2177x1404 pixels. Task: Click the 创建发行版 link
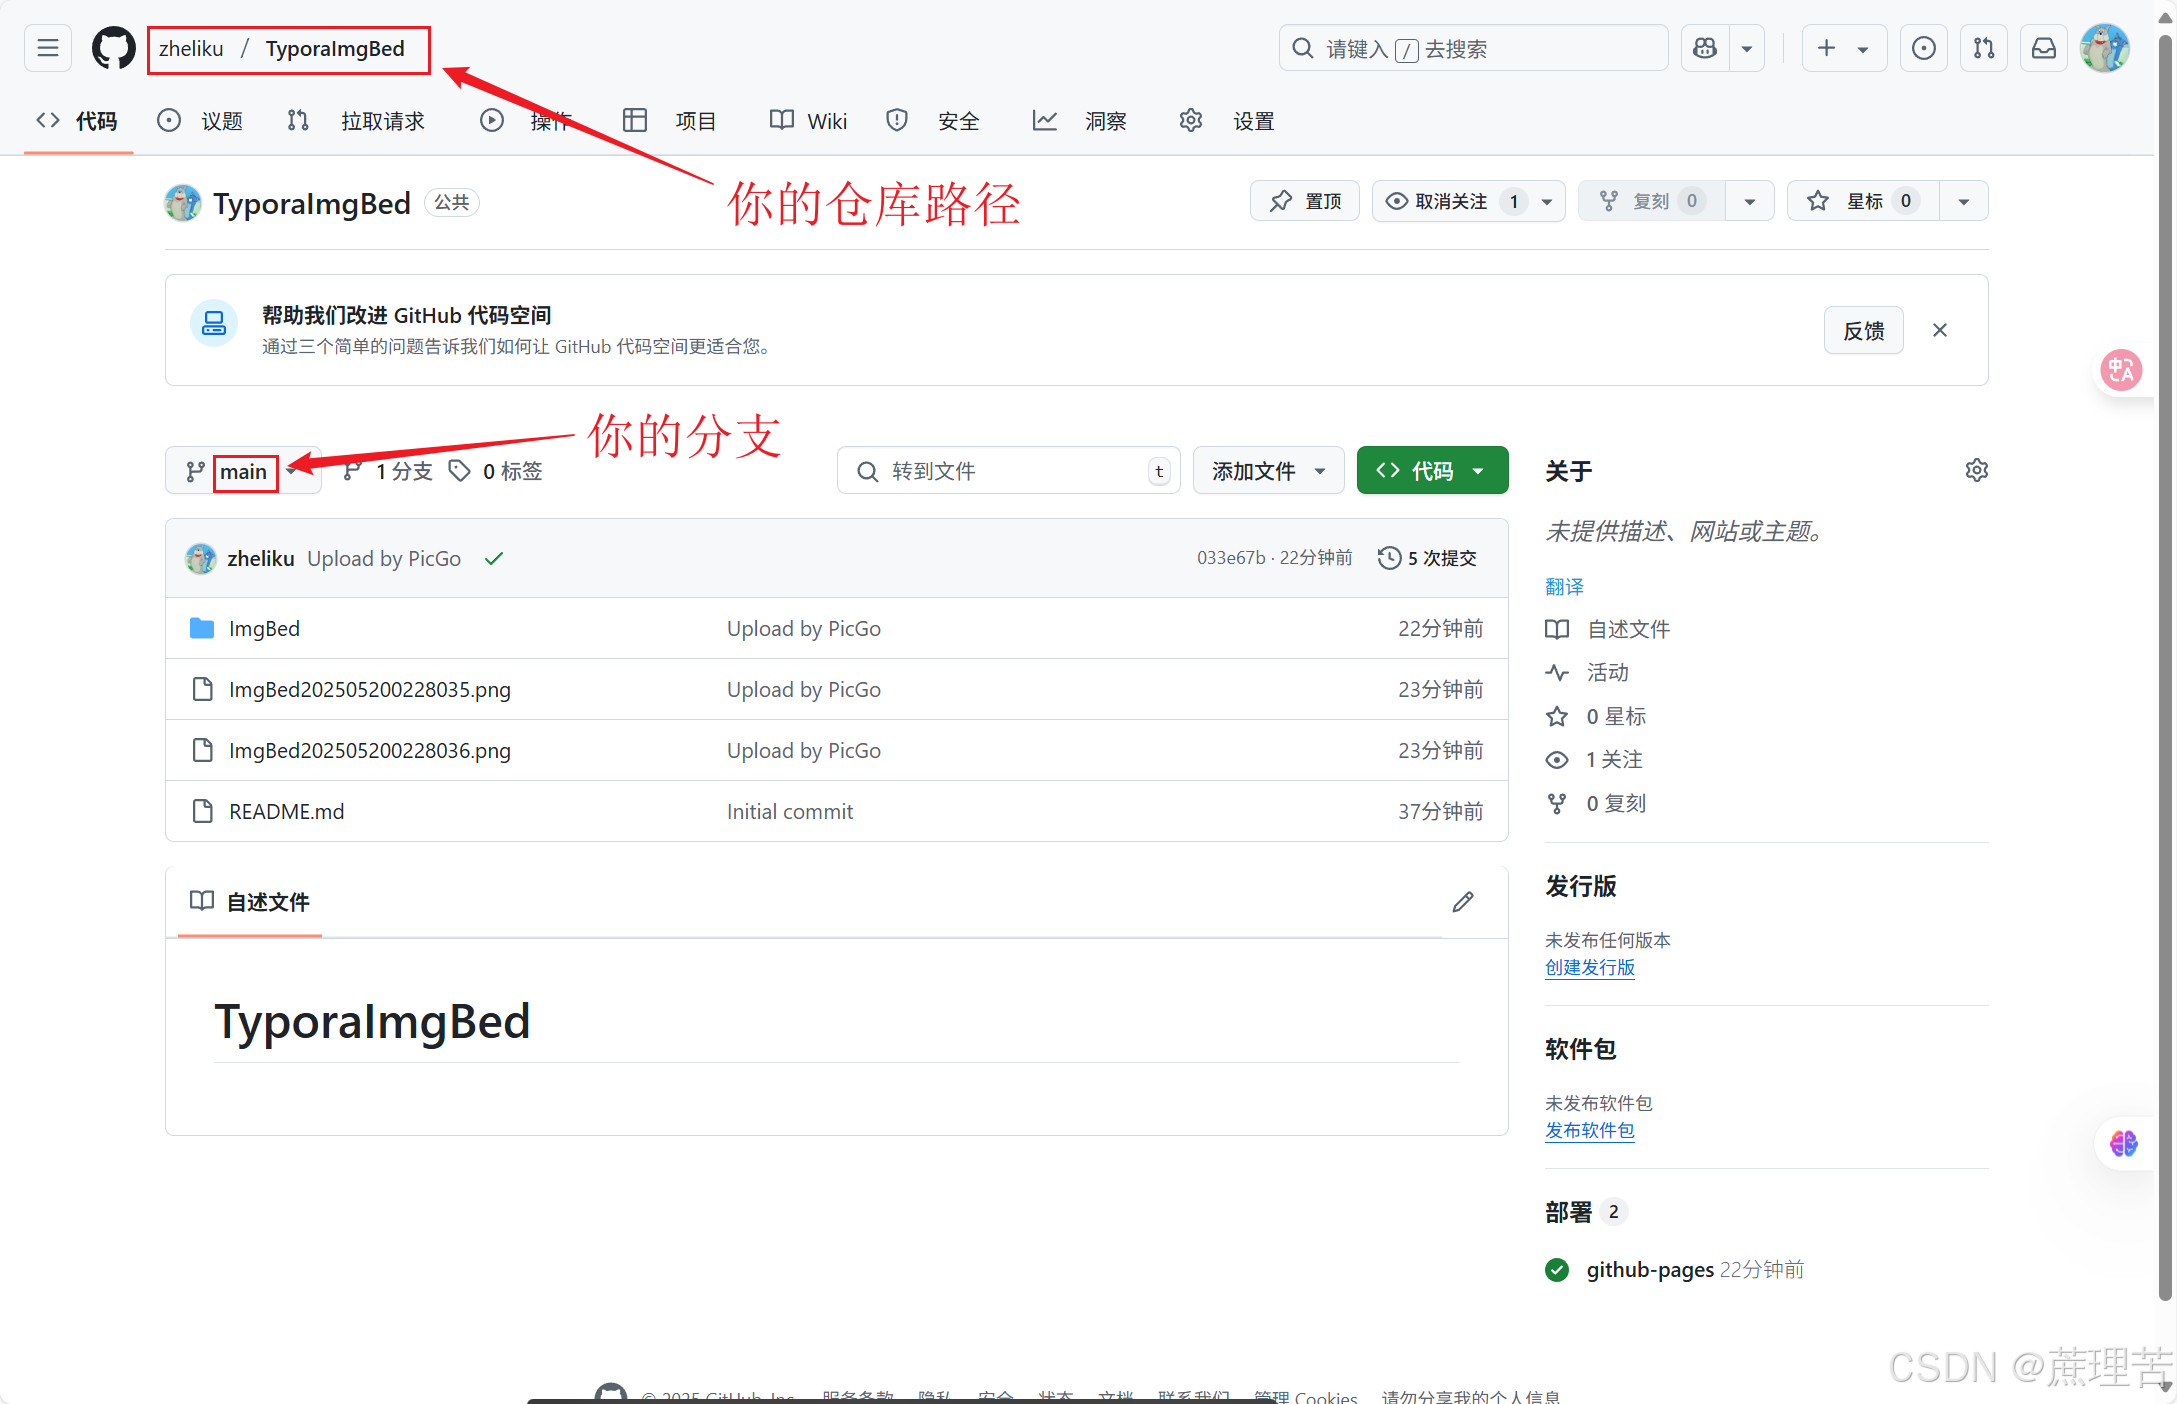pos(1589,967)
